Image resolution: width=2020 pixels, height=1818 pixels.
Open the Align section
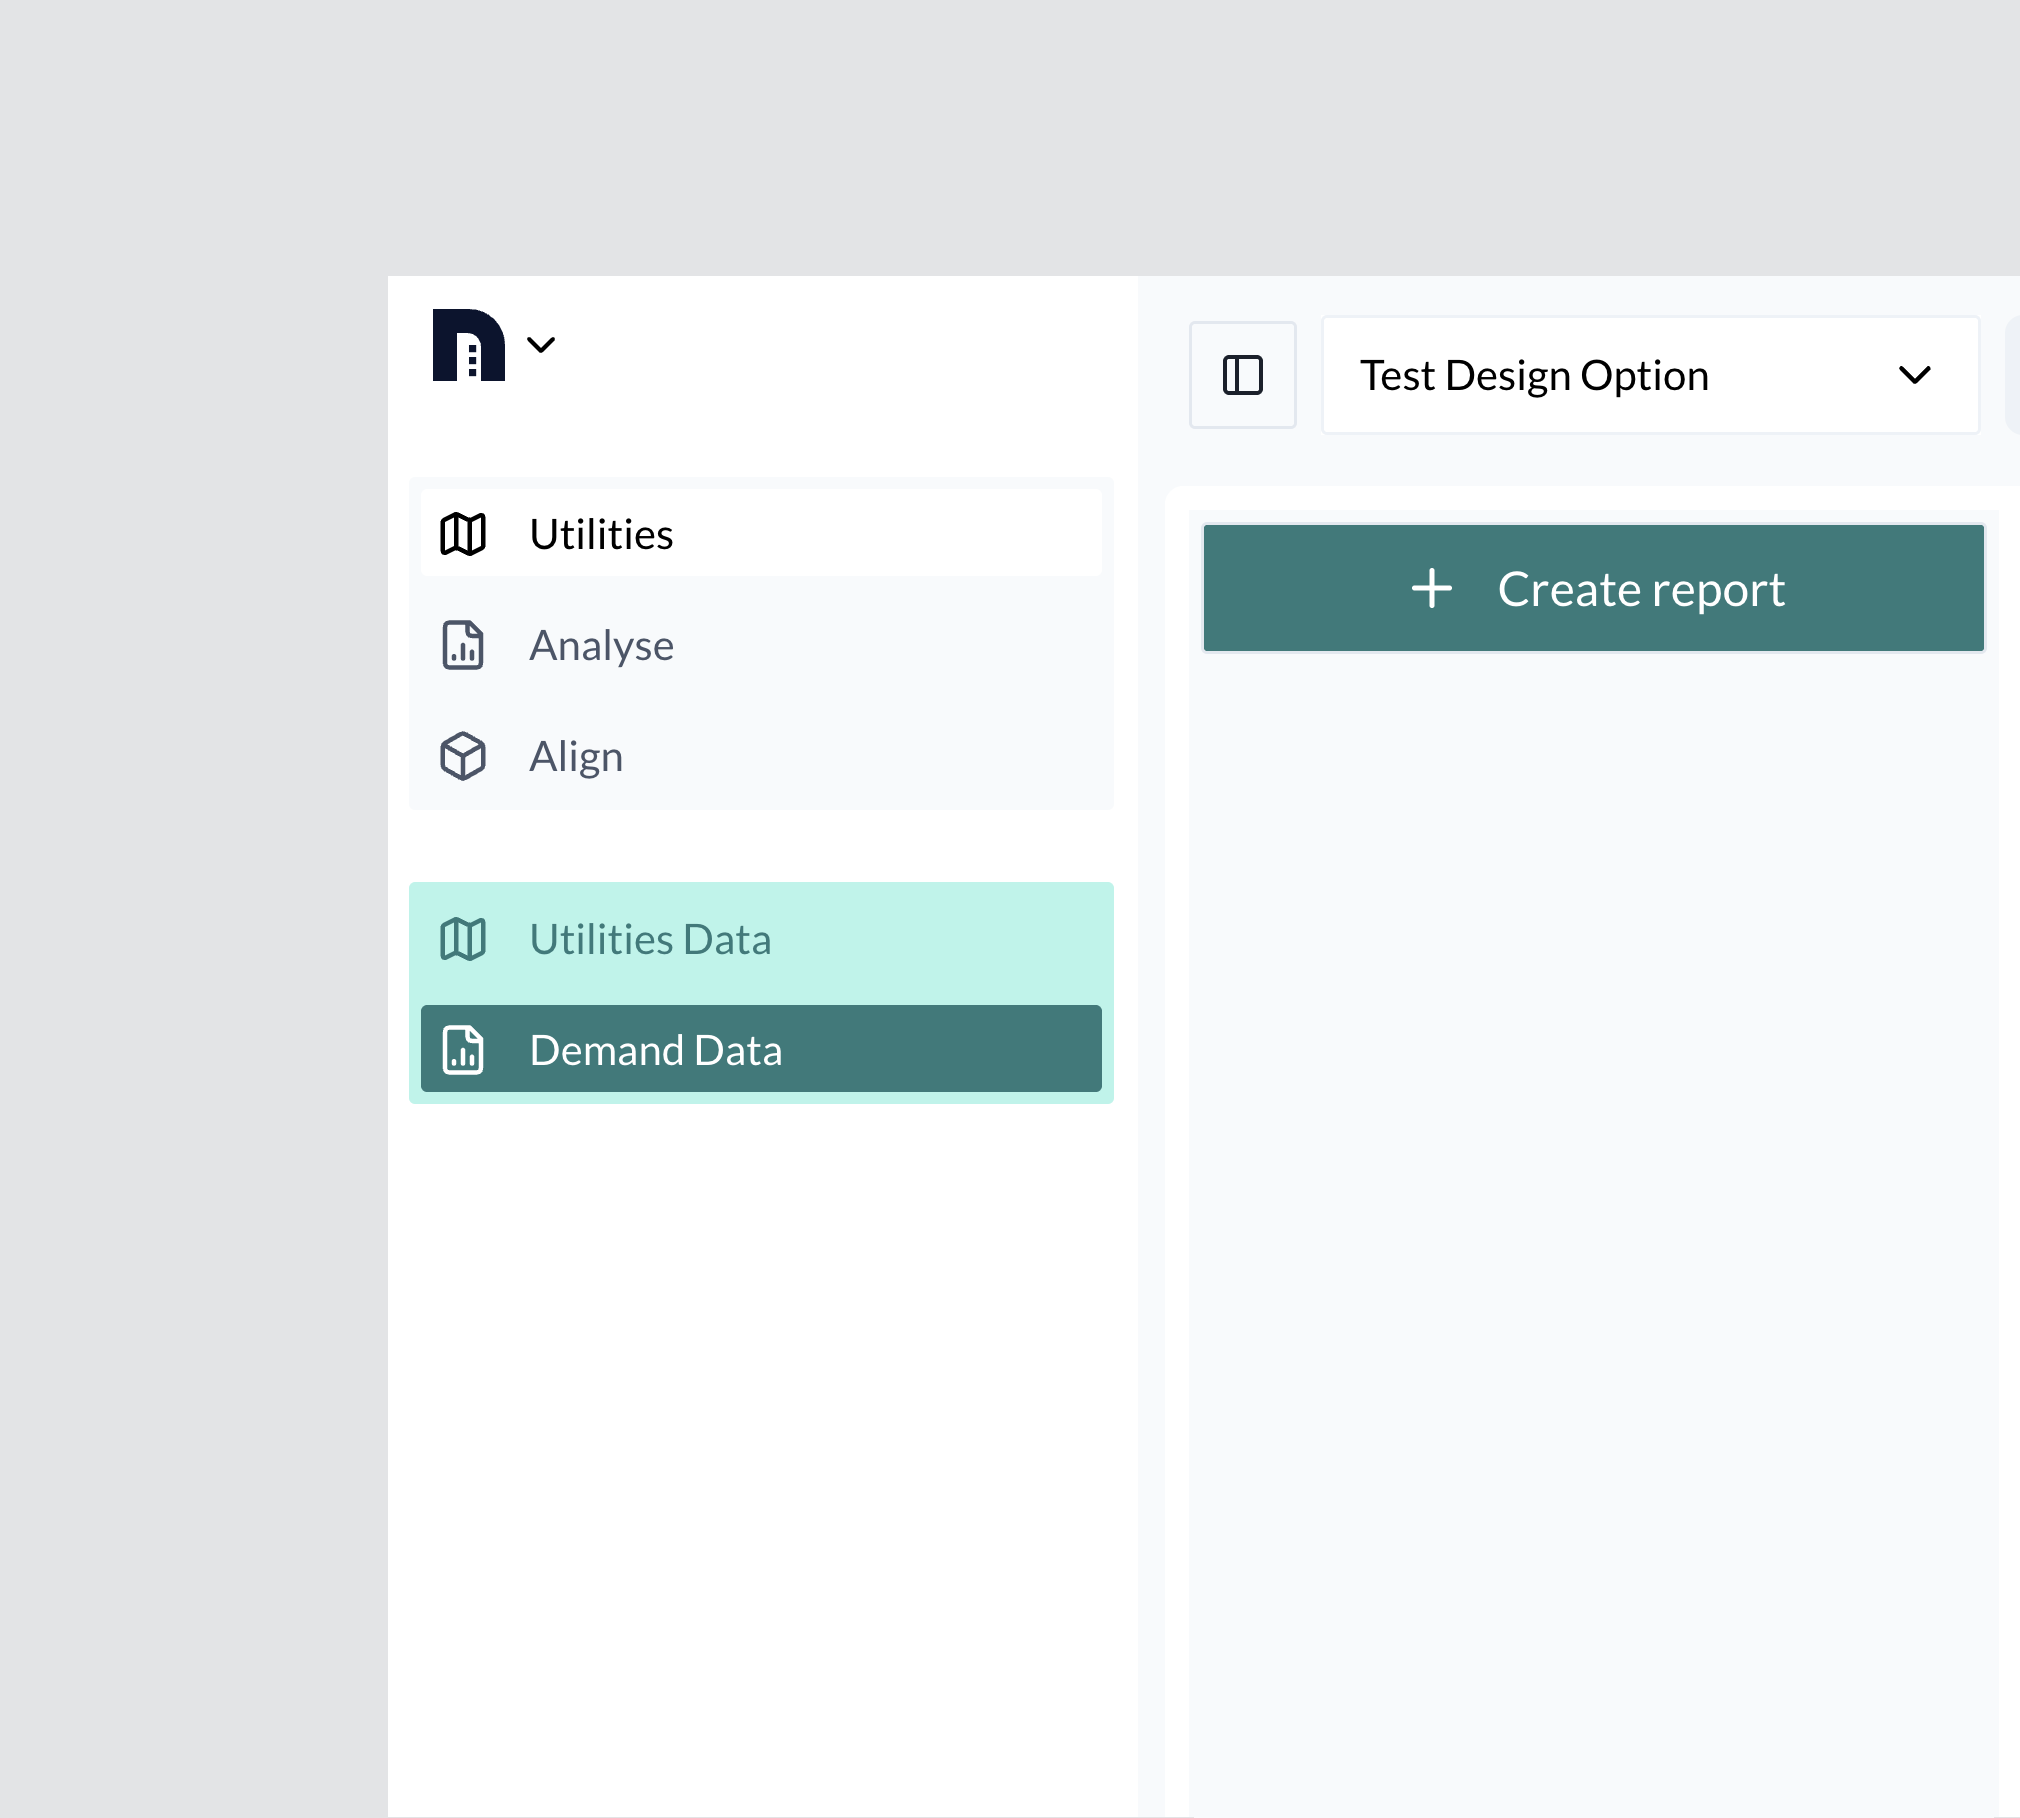(x=576, y=756)
